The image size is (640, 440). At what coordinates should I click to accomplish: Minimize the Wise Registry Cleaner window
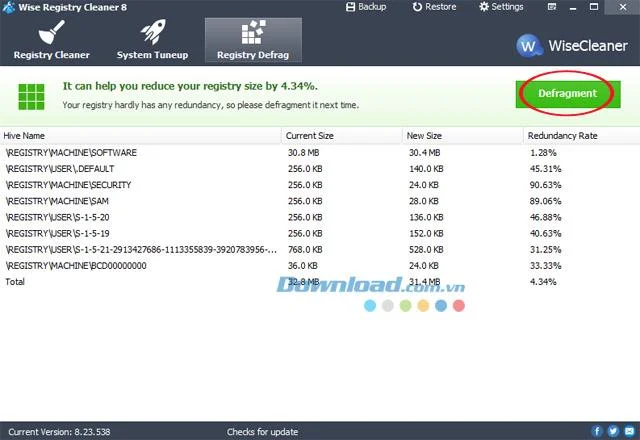click(573, 7)
